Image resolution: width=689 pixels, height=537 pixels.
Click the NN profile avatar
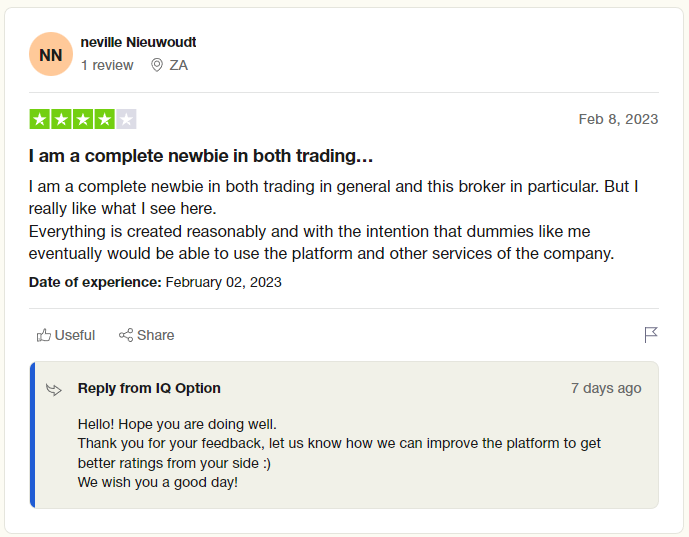coord(51,54)
